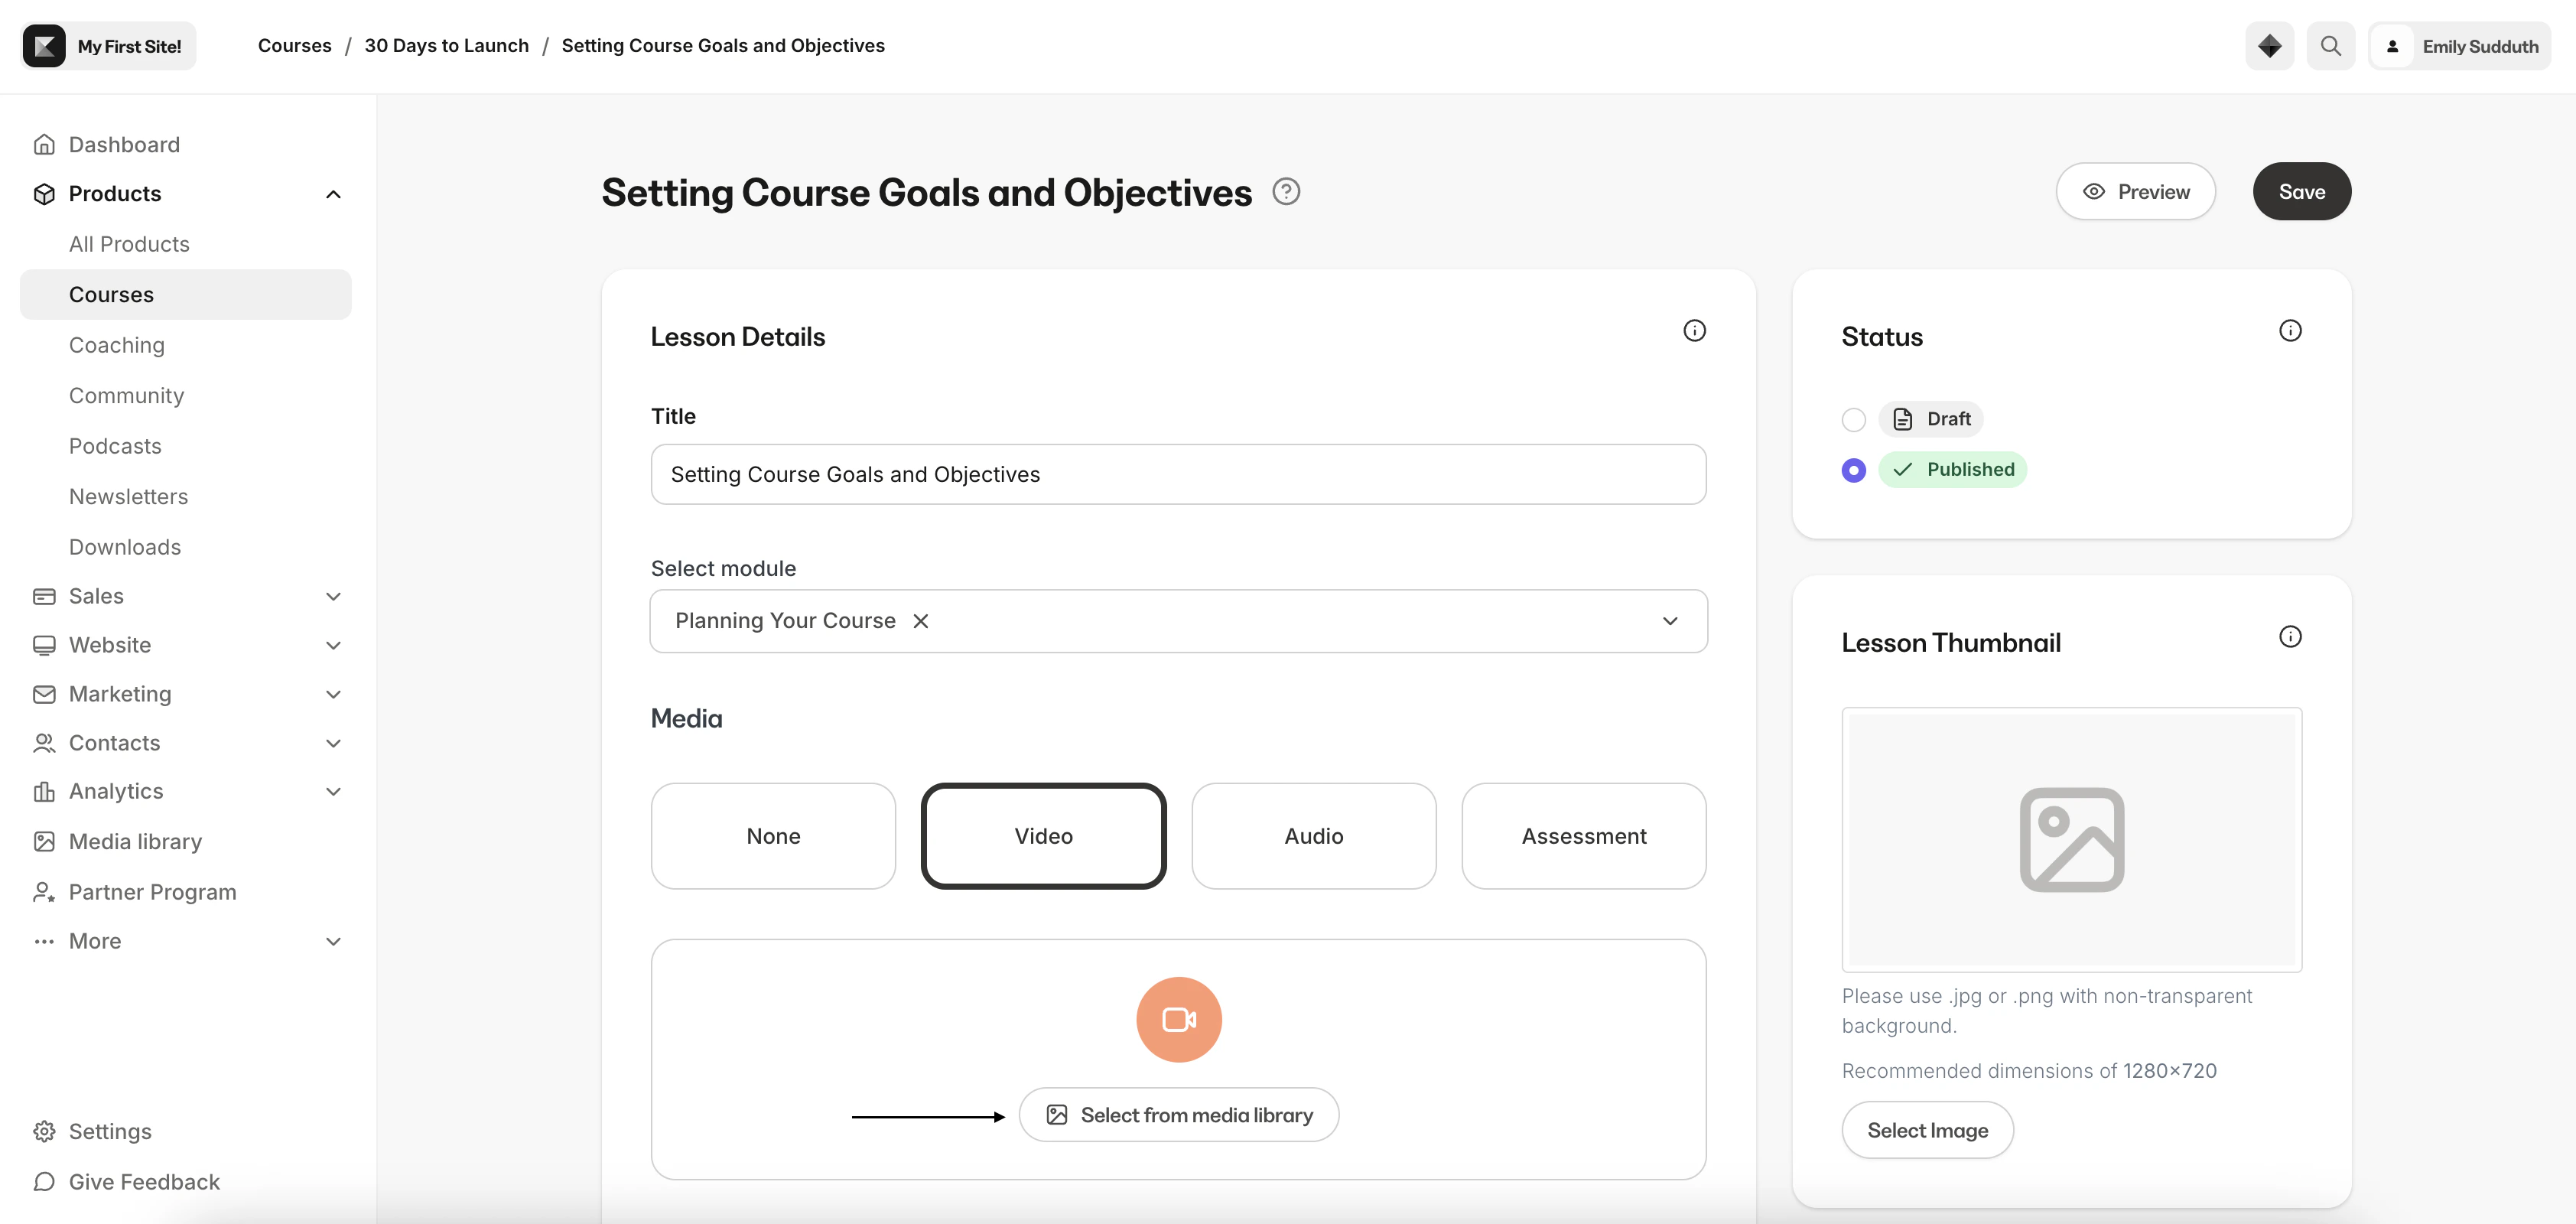
Task: Open Coaching from the sidebar menu
Action: click(116, 344)
